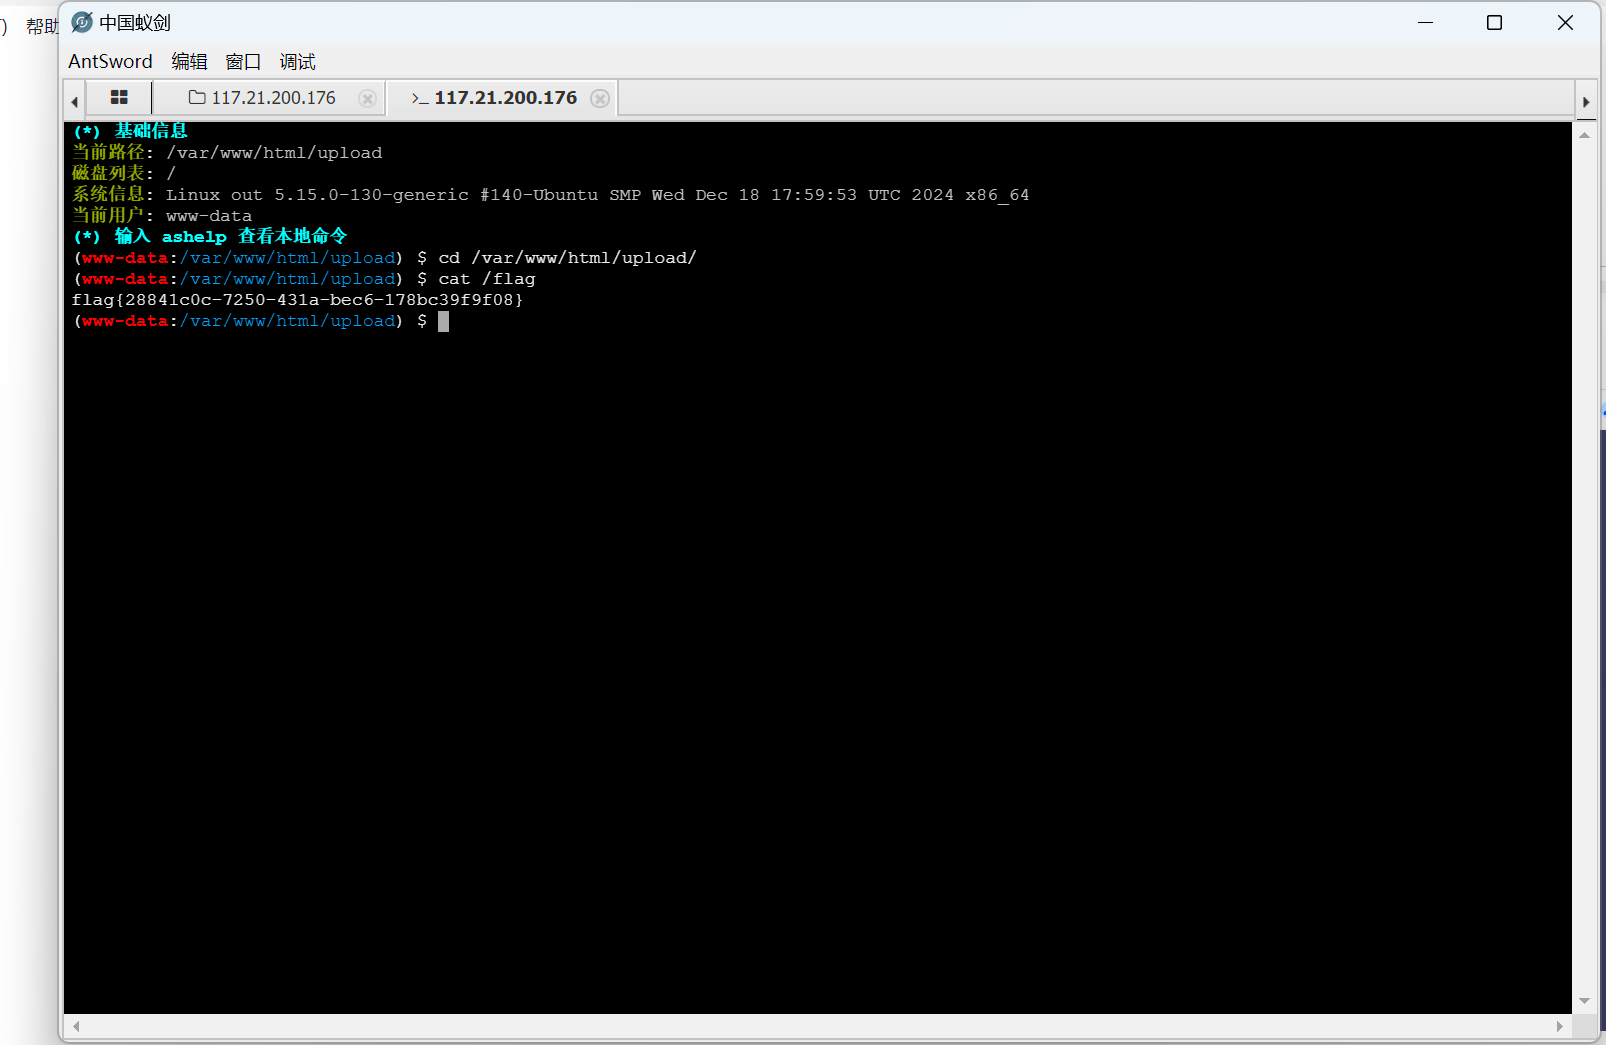Open the 窗口 menu
This screenshot has width=1606, height=1045.
coord(243,62)
